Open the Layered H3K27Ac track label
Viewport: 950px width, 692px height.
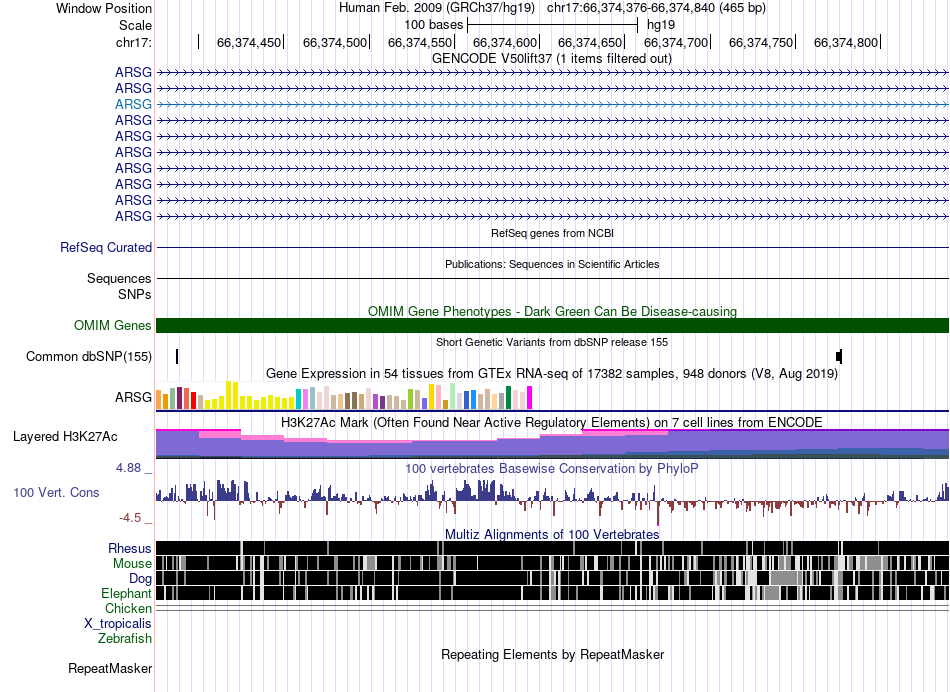[x=65, y=436]
